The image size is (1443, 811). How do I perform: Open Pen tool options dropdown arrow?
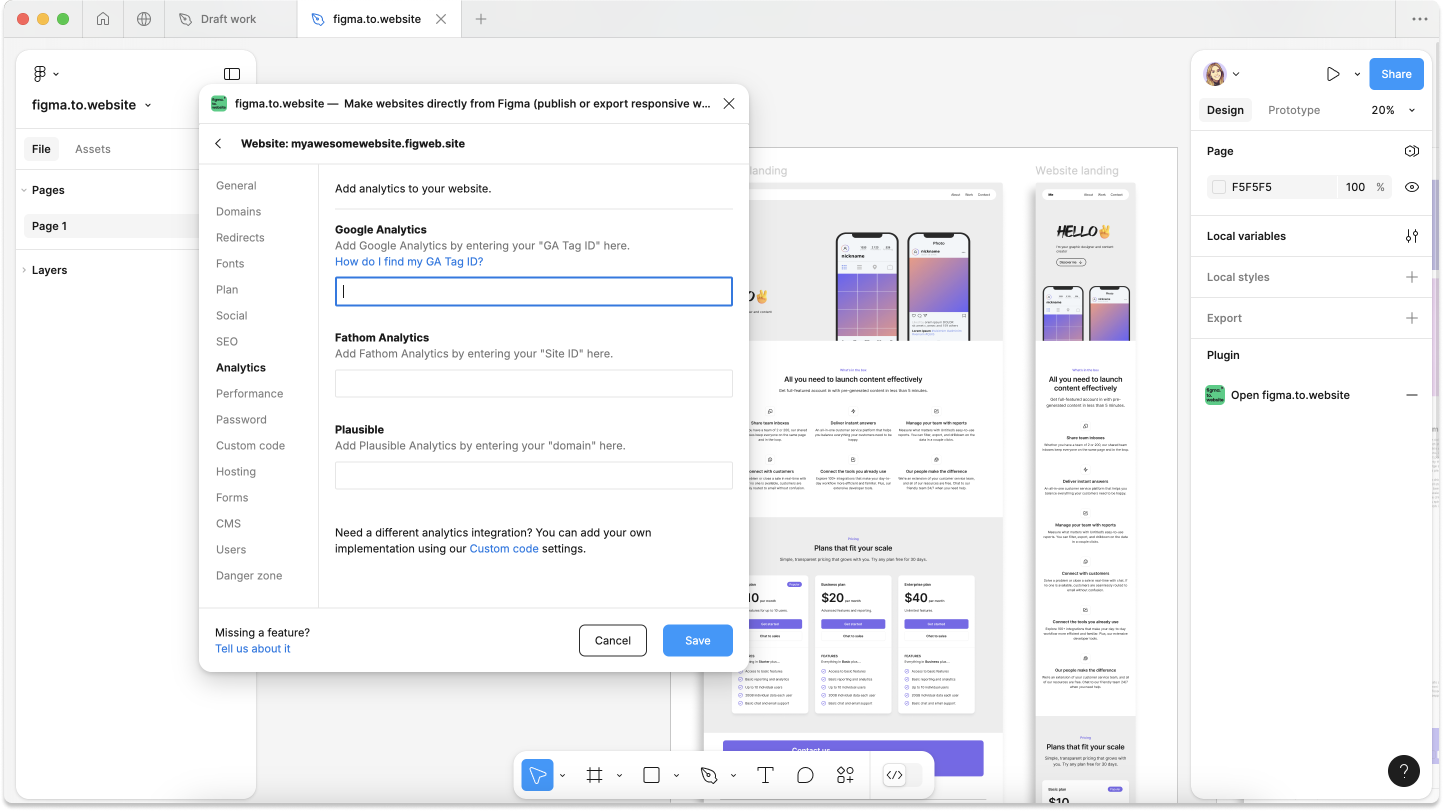[733, 775]
